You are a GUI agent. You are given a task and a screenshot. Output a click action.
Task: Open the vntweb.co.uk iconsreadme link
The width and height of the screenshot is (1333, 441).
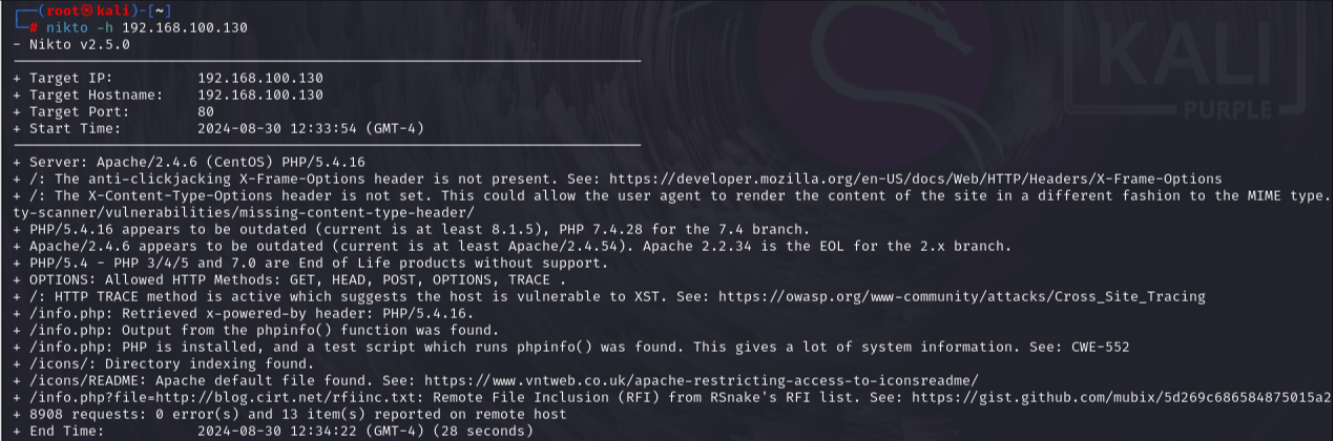[x=700, y=380]
